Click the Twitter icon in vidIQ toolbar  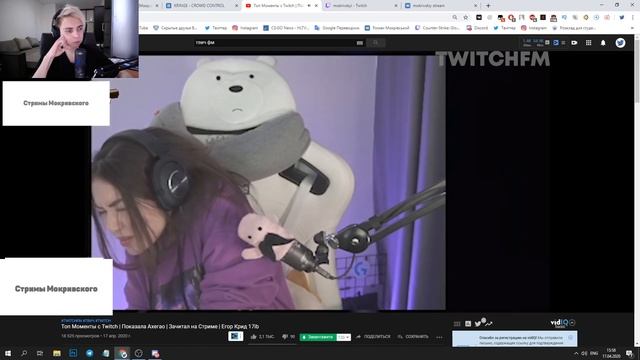478,323
